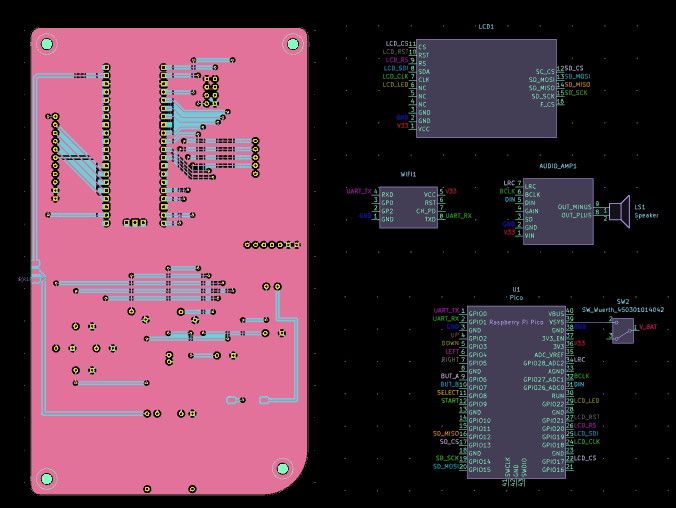
Task: Click the CH_PD pin name in WIFI1
Action: 426,211
